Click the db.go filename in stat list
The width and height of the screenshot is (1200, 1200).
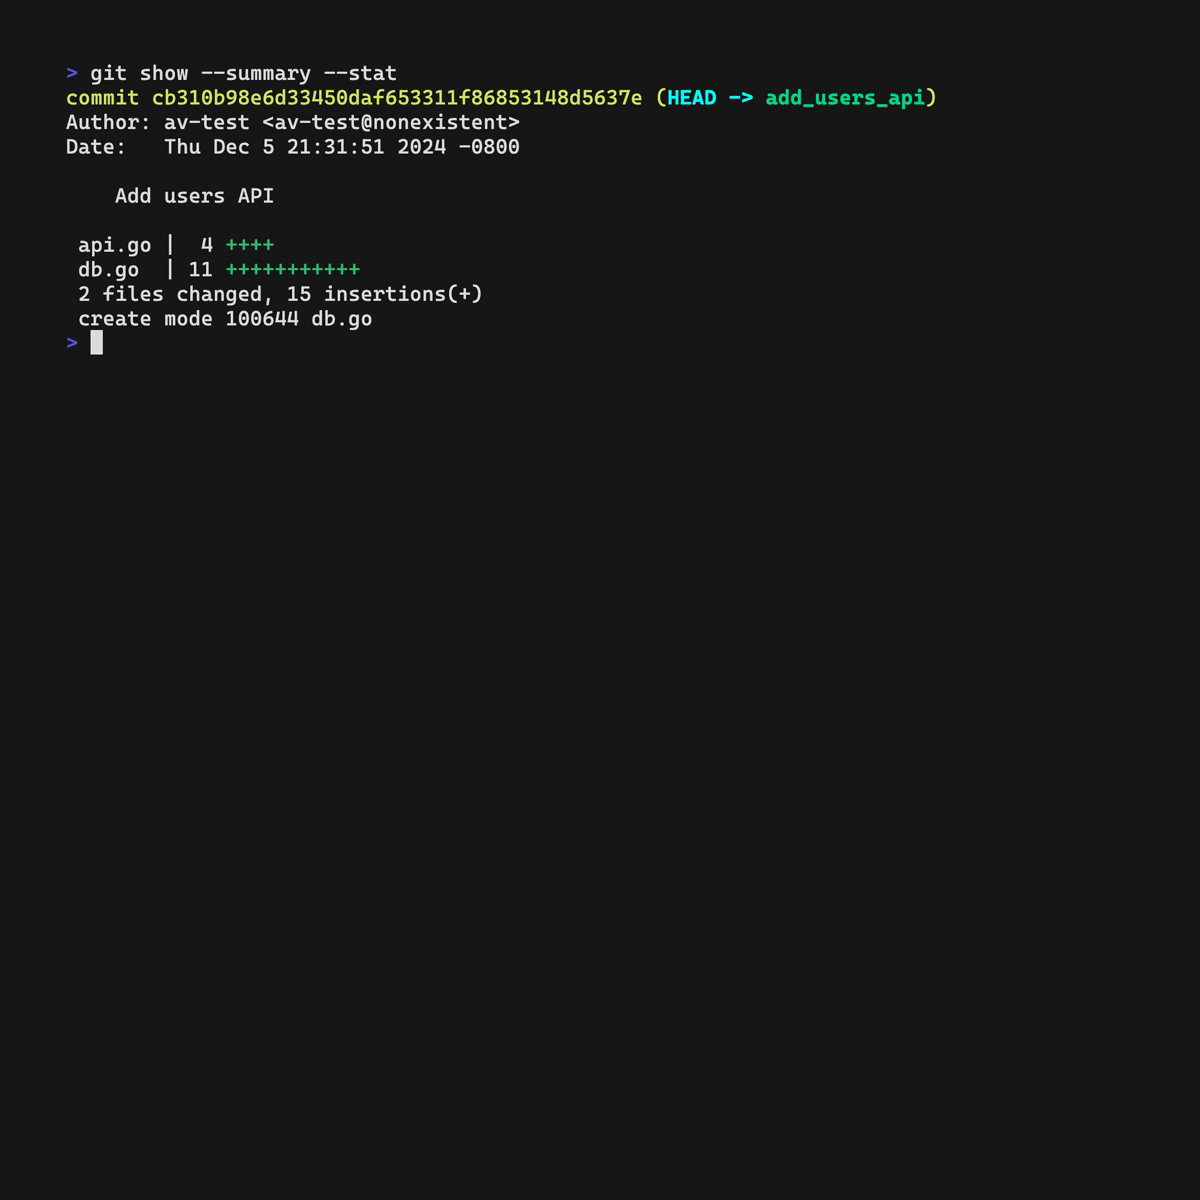(x=109, y=270)
